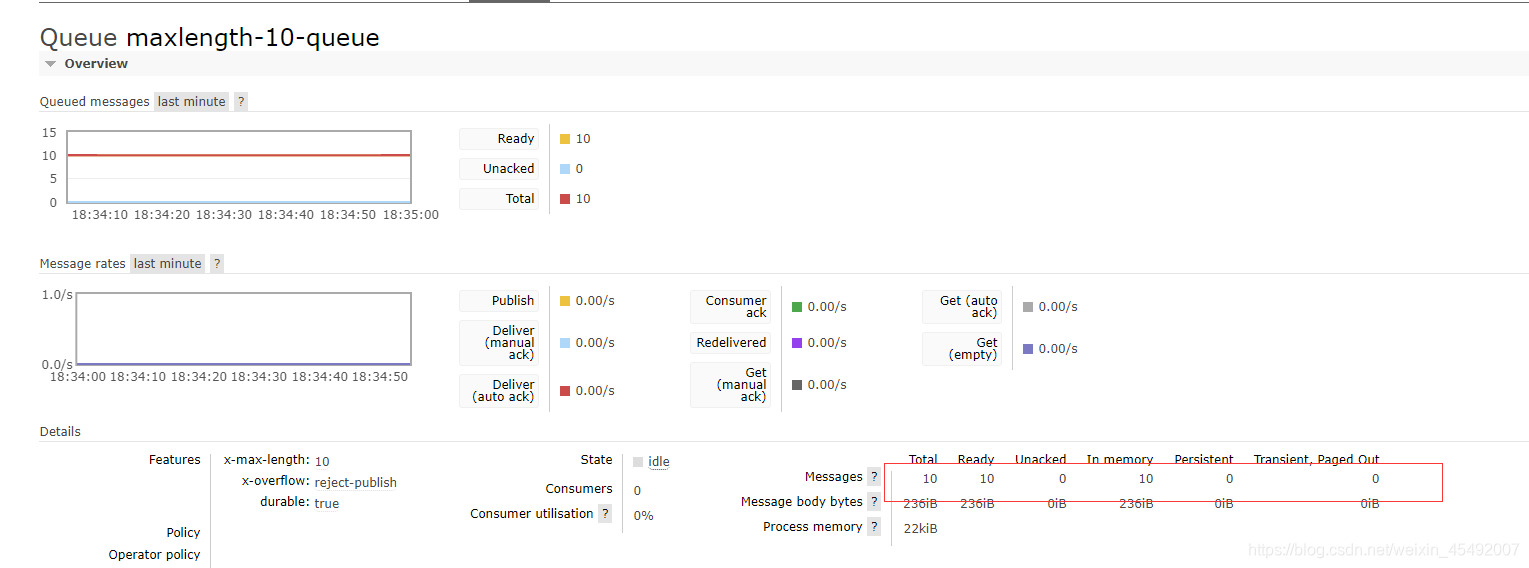Click yellow swatch beside Publish rate

(565, 301)
